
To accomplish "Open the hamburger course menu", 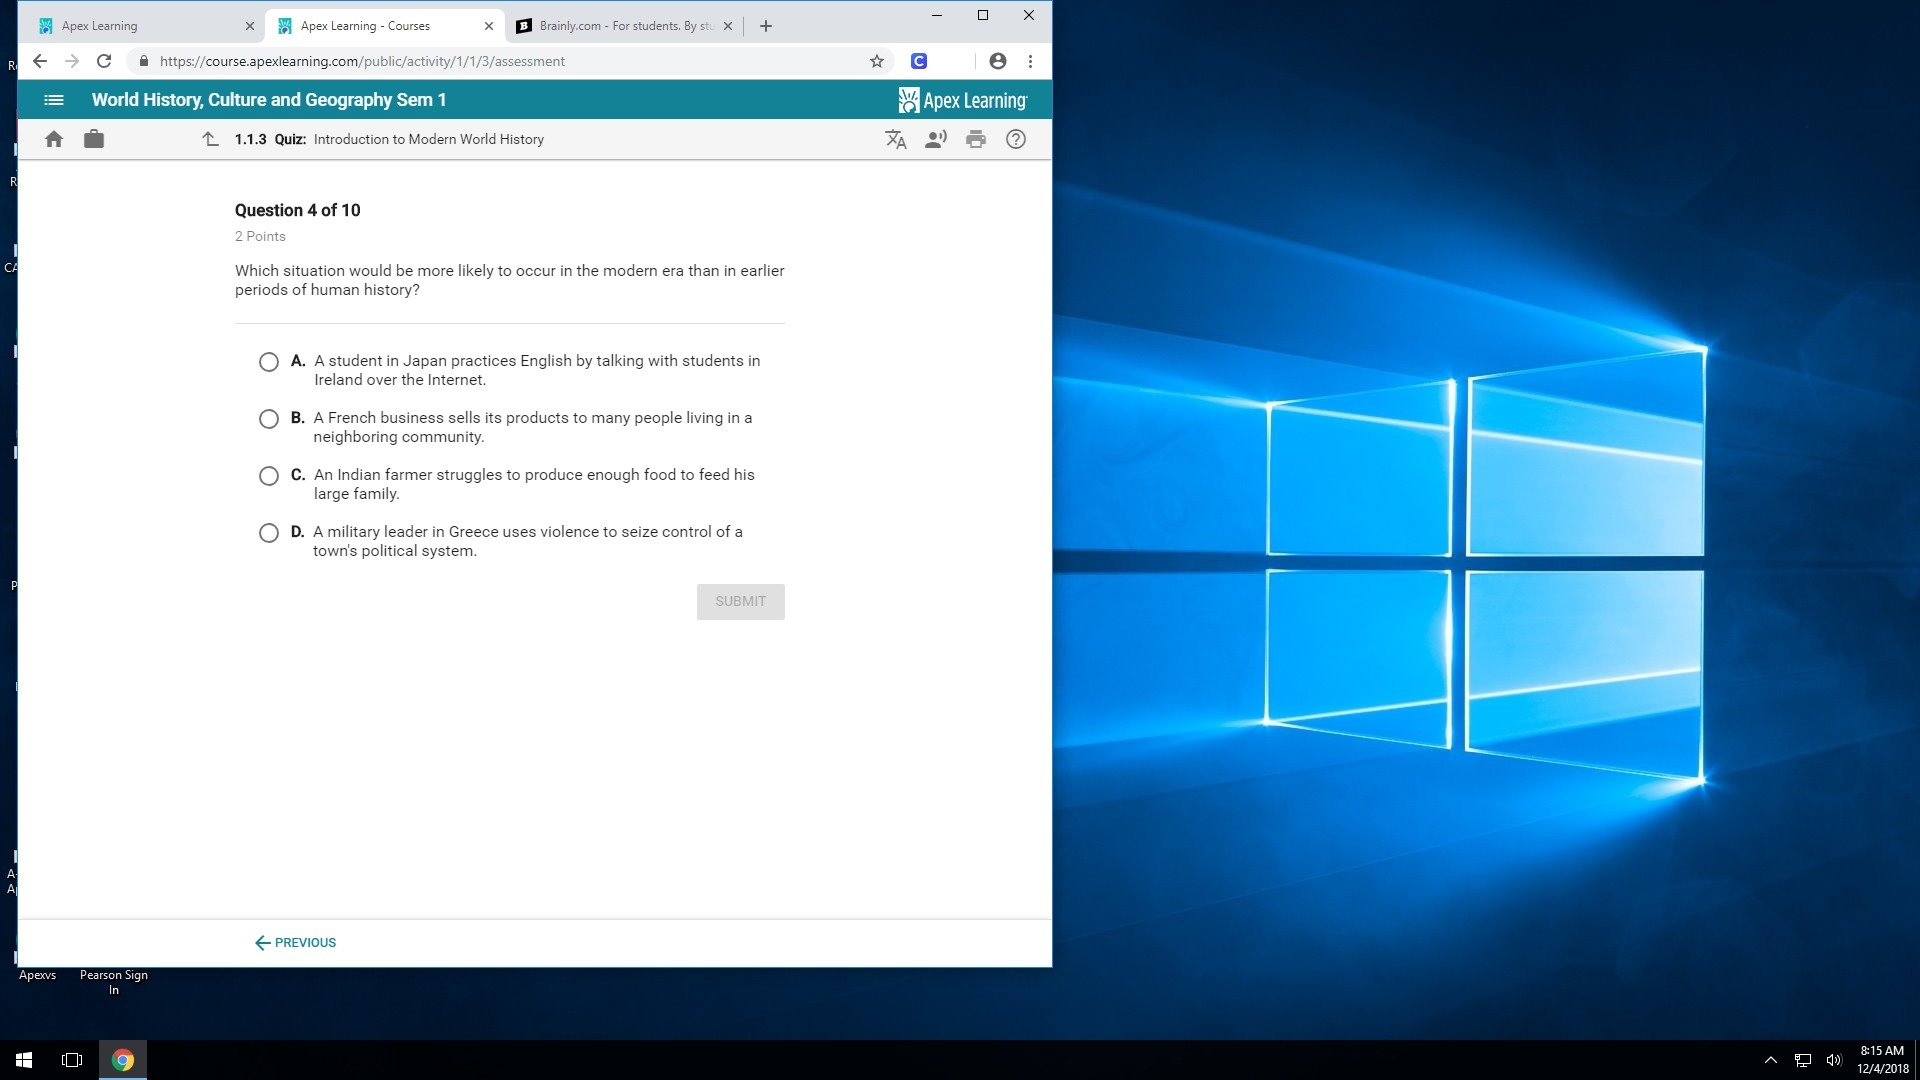I will point(54,100).
